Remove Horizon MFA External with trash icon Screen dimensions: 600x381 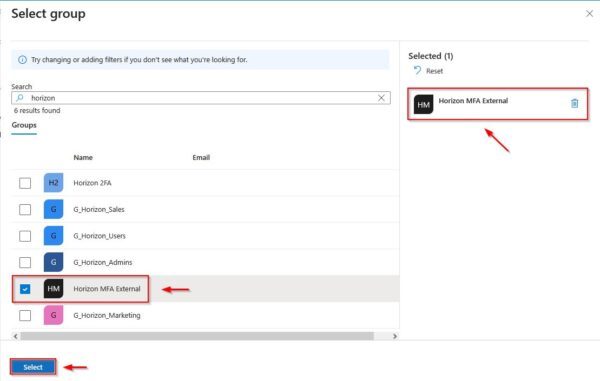click(x=574, y=103)
